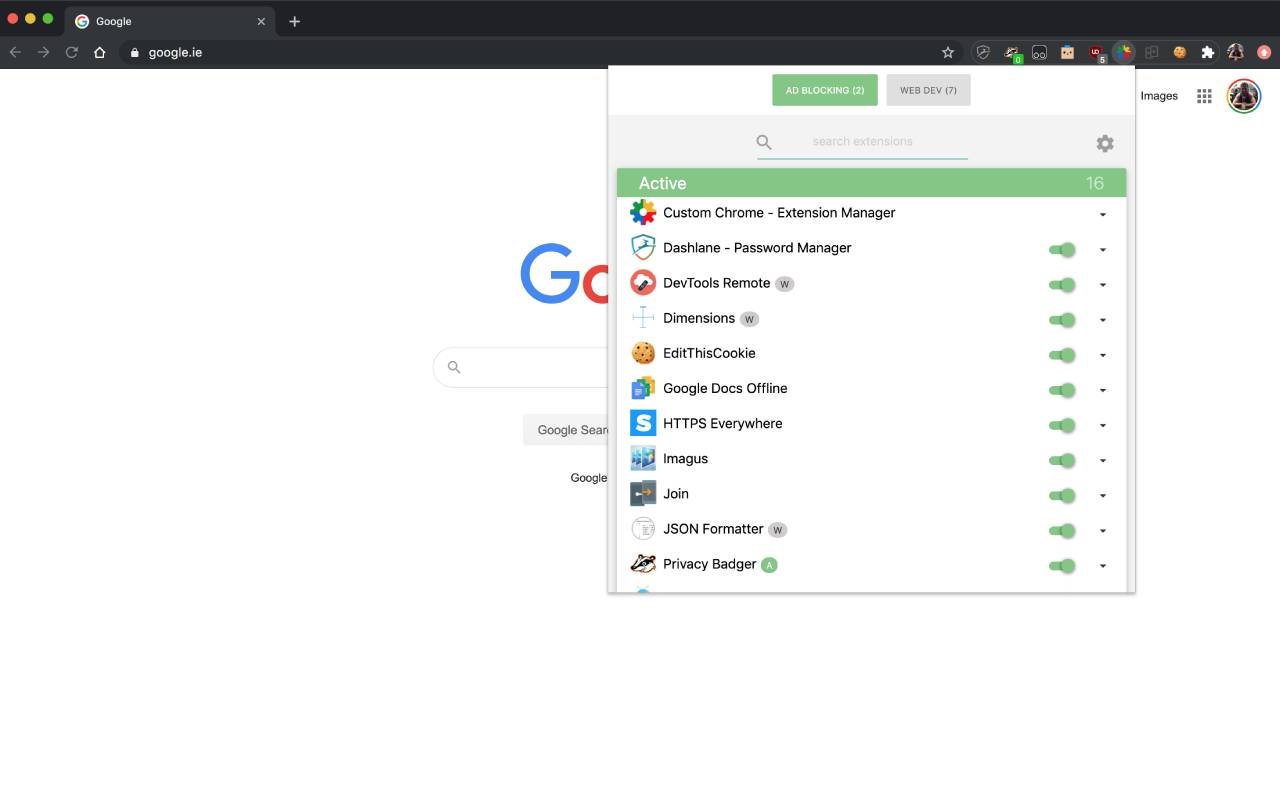This screenshot has height=800, width=1280.
Task: Open the Images link on Google
Action: 1159,96
